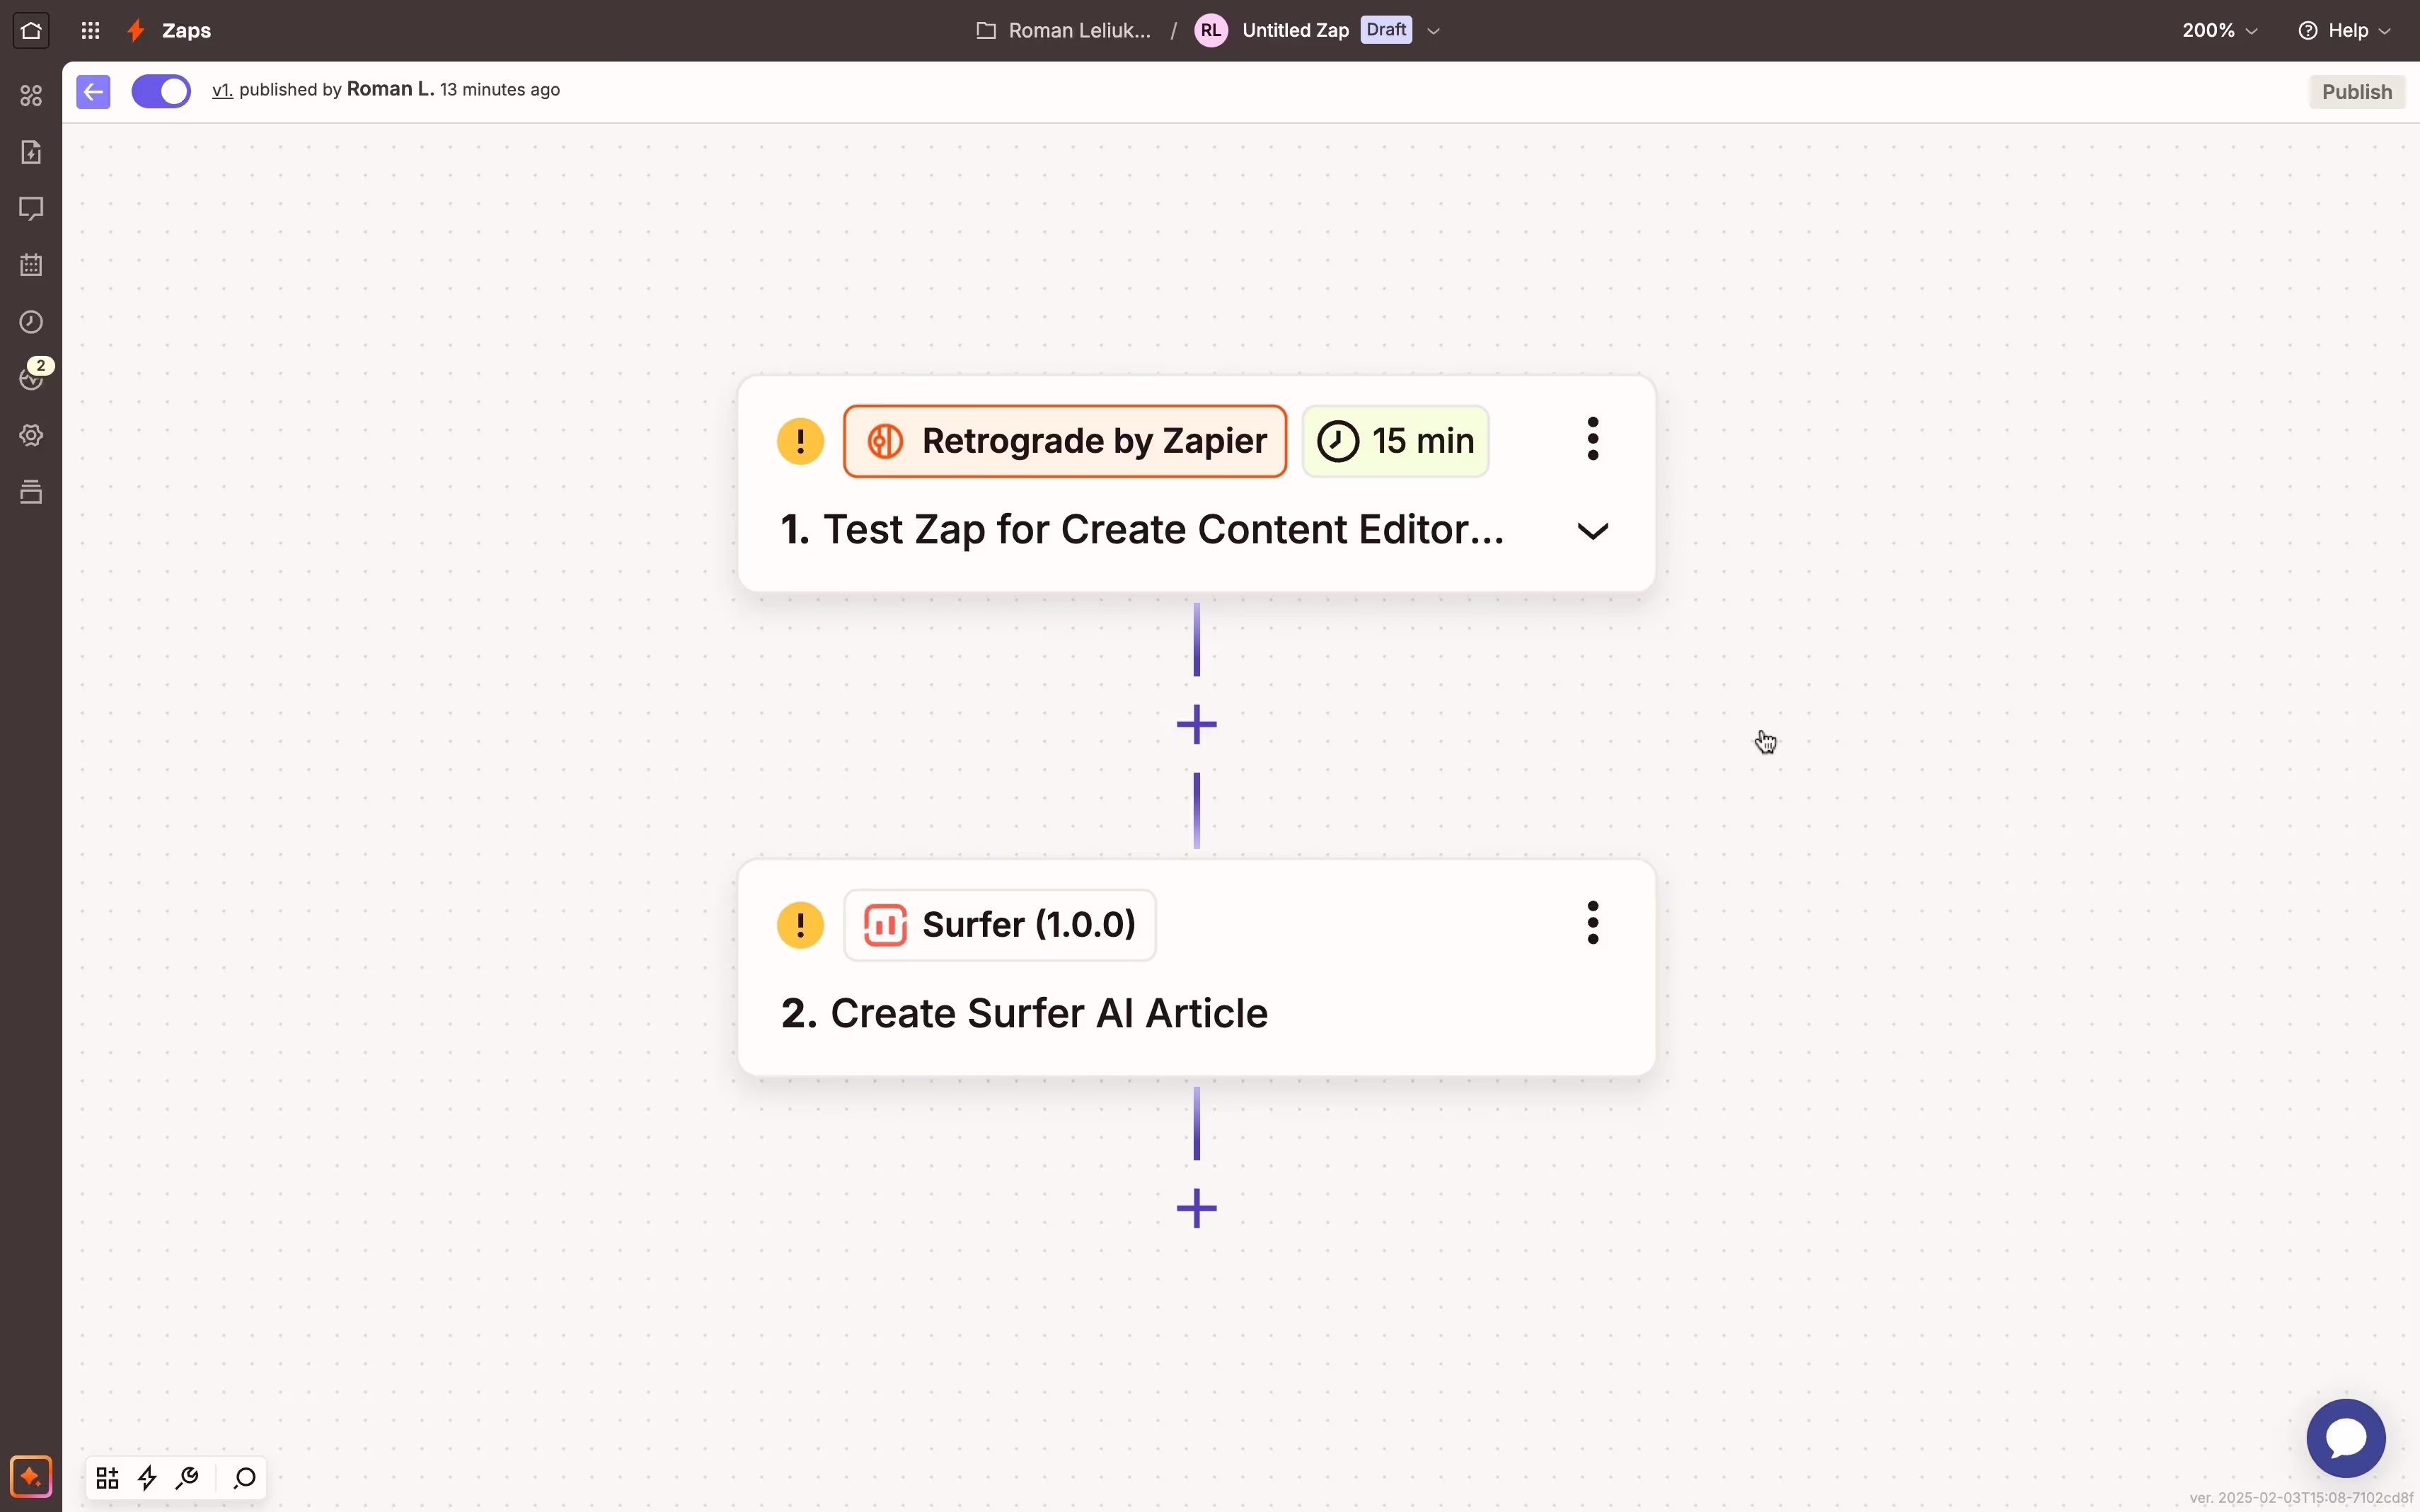Open the Versions stack icon

click(31, 492)
